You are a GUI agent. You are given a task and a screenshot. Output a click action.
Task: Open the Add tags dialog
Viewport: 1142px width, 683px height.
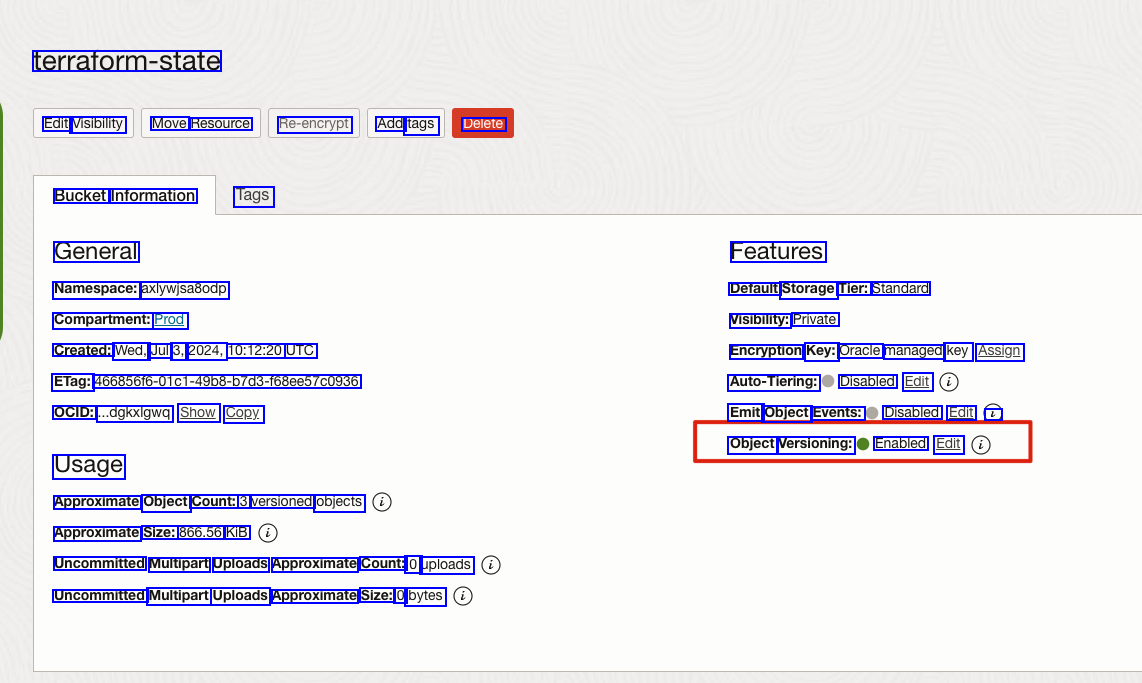point(406,123)
